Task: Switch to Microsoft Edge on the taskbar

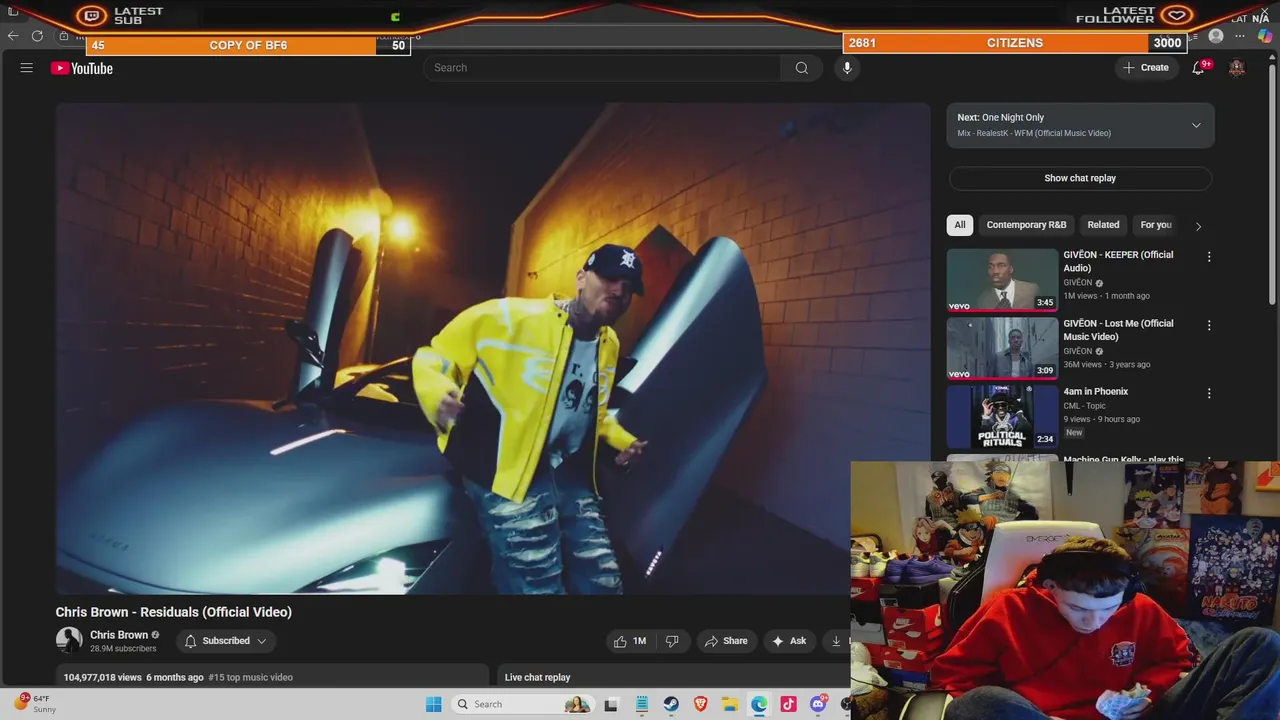Action: click(759, 704)
